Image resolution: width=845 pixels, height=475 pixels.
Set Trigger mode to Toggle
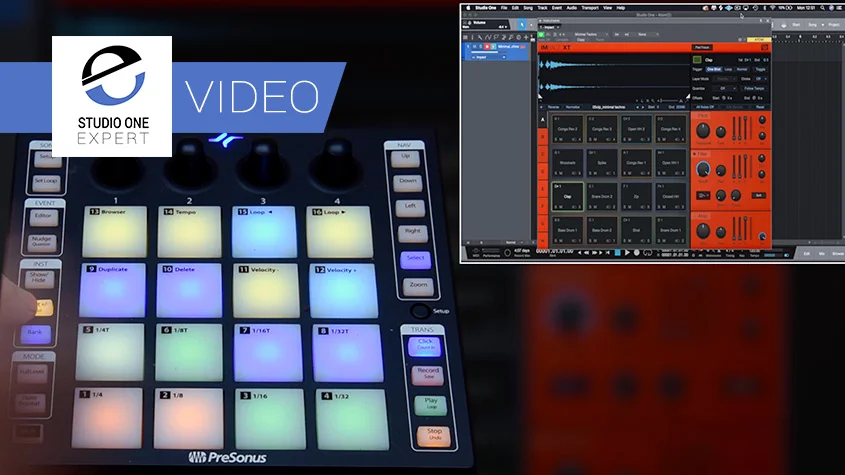760,70
